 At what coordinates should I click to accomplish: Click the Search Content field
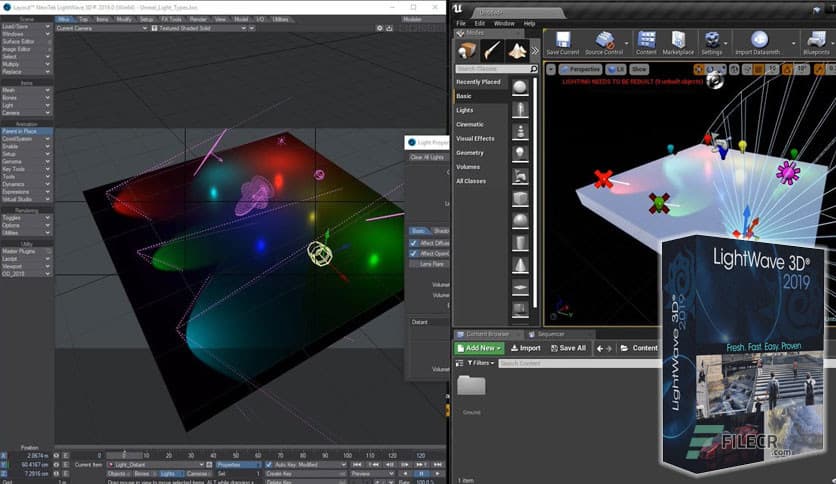click(580, 363)
